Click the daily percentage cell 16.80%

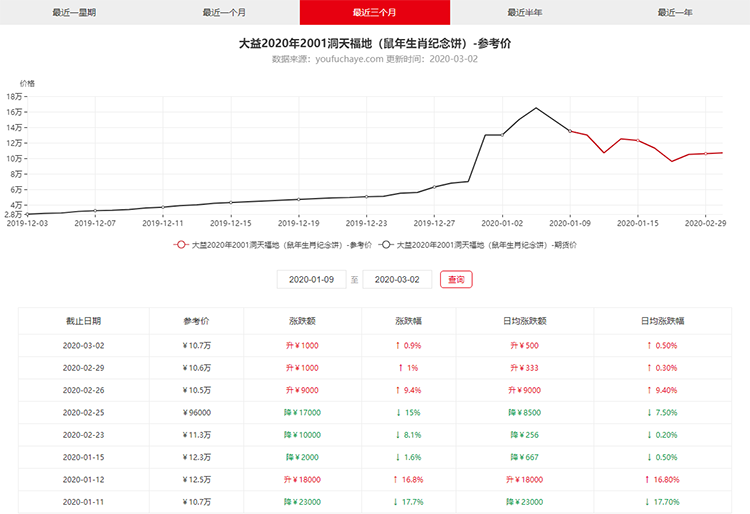click(x=662, y=480)
